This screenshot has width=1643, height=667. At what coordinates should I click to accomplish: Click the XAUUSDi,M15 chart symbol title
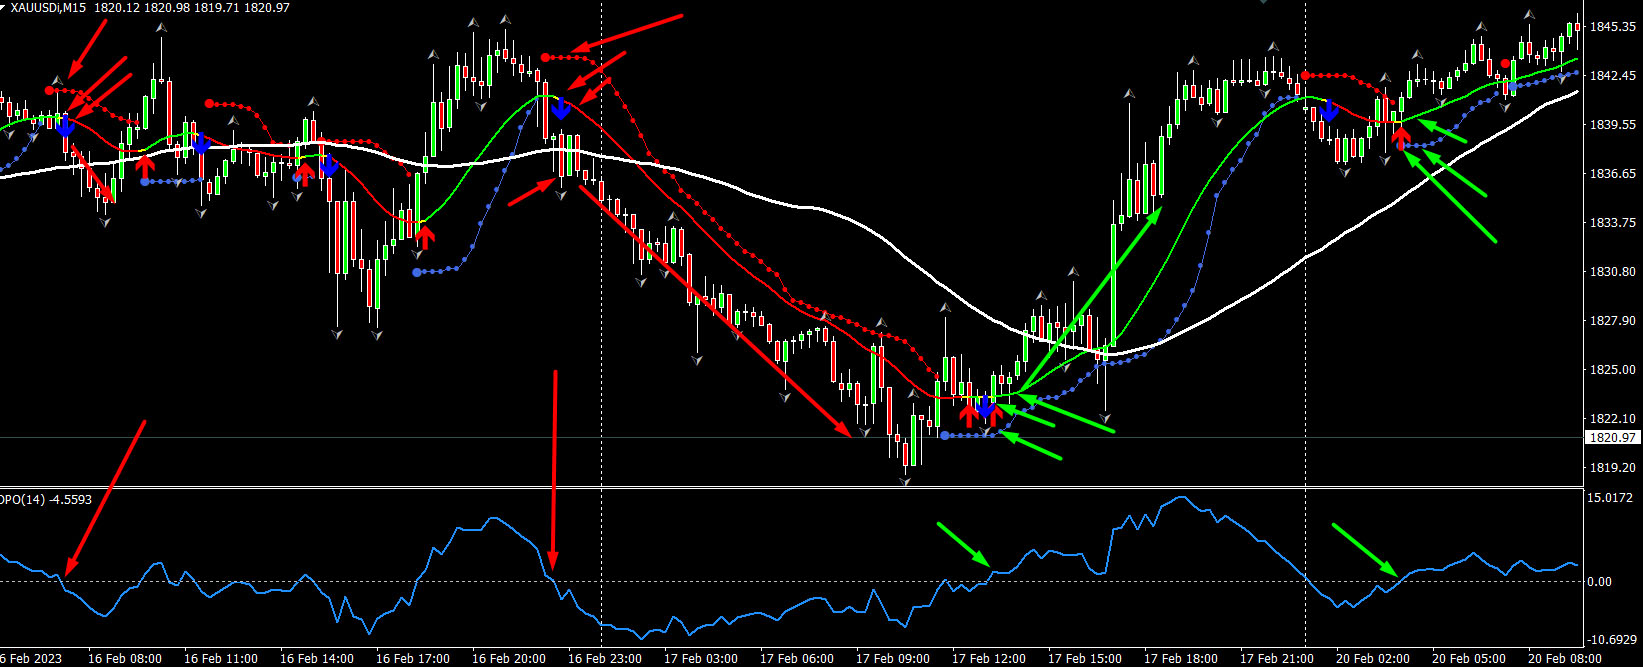pos(48,8)
